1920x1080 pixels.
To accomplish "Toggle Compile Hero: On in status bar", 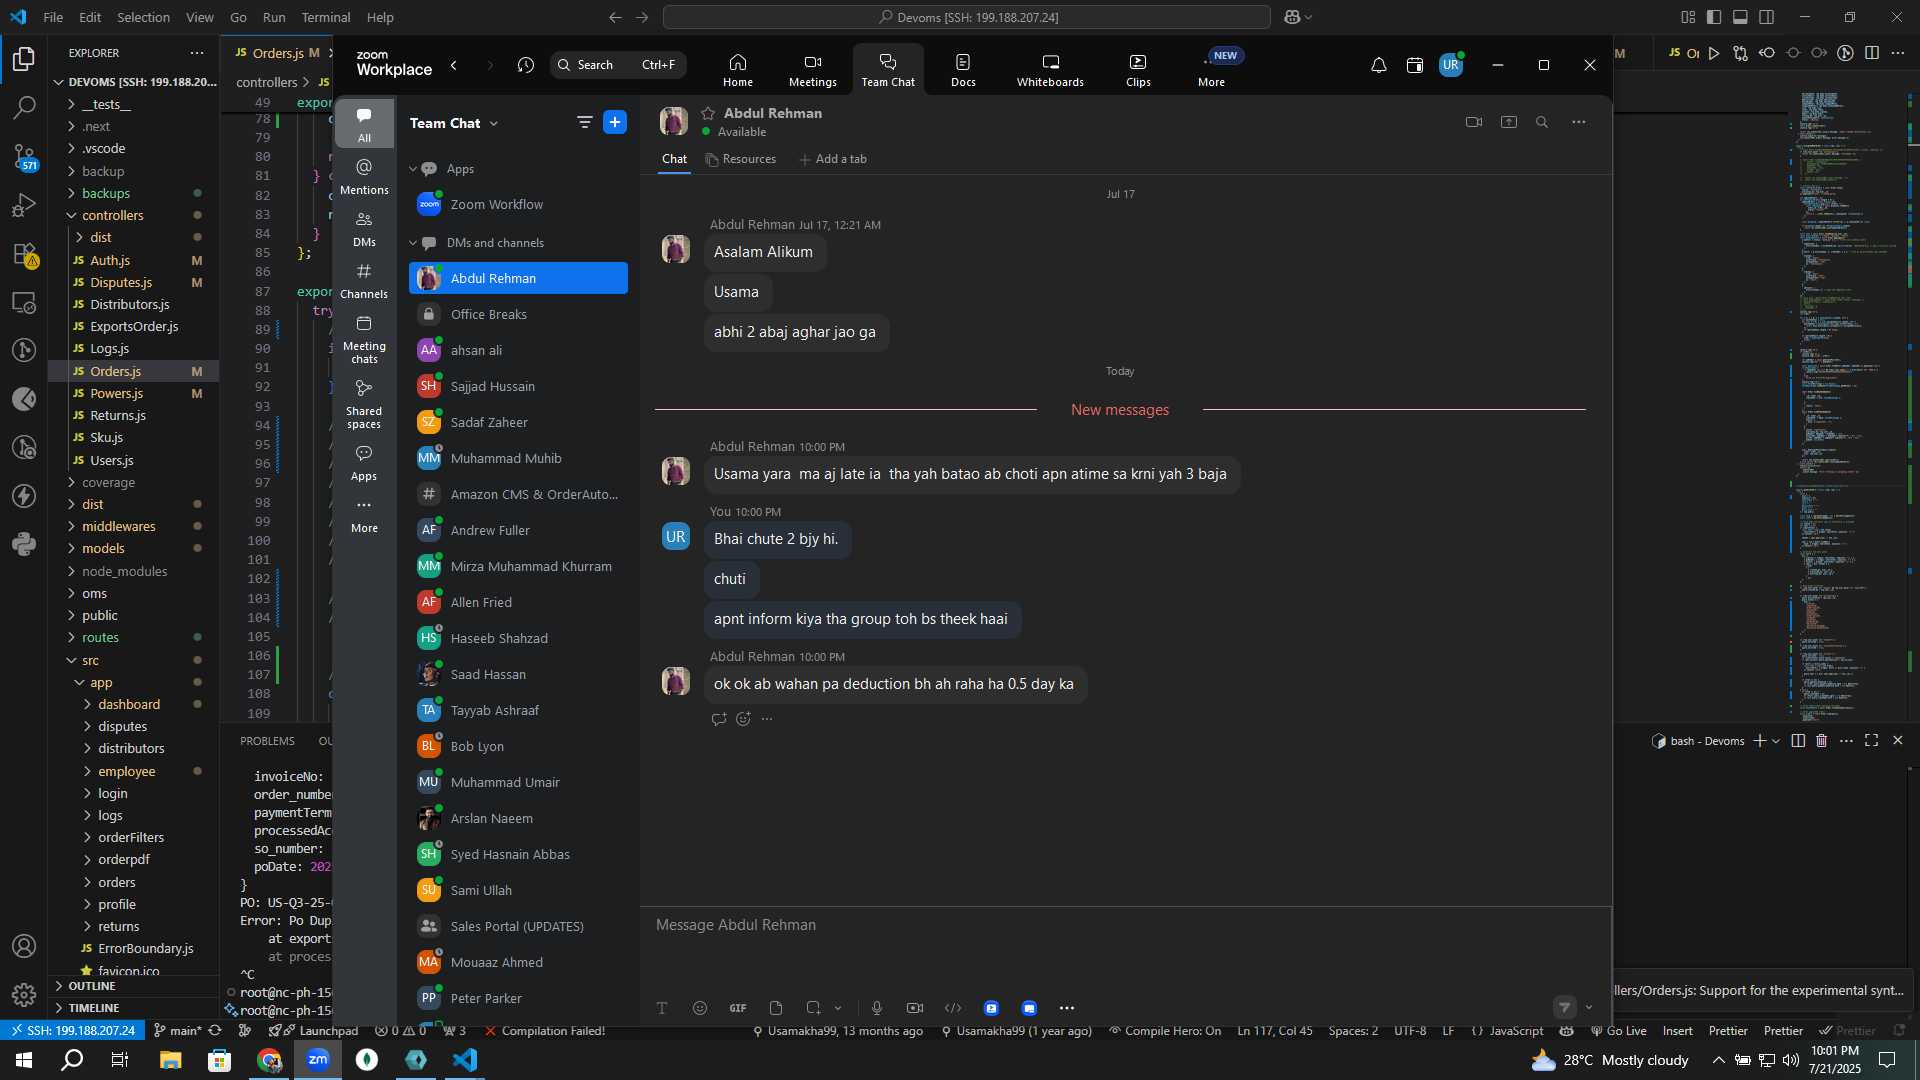I will [x=1165, y=1031].
